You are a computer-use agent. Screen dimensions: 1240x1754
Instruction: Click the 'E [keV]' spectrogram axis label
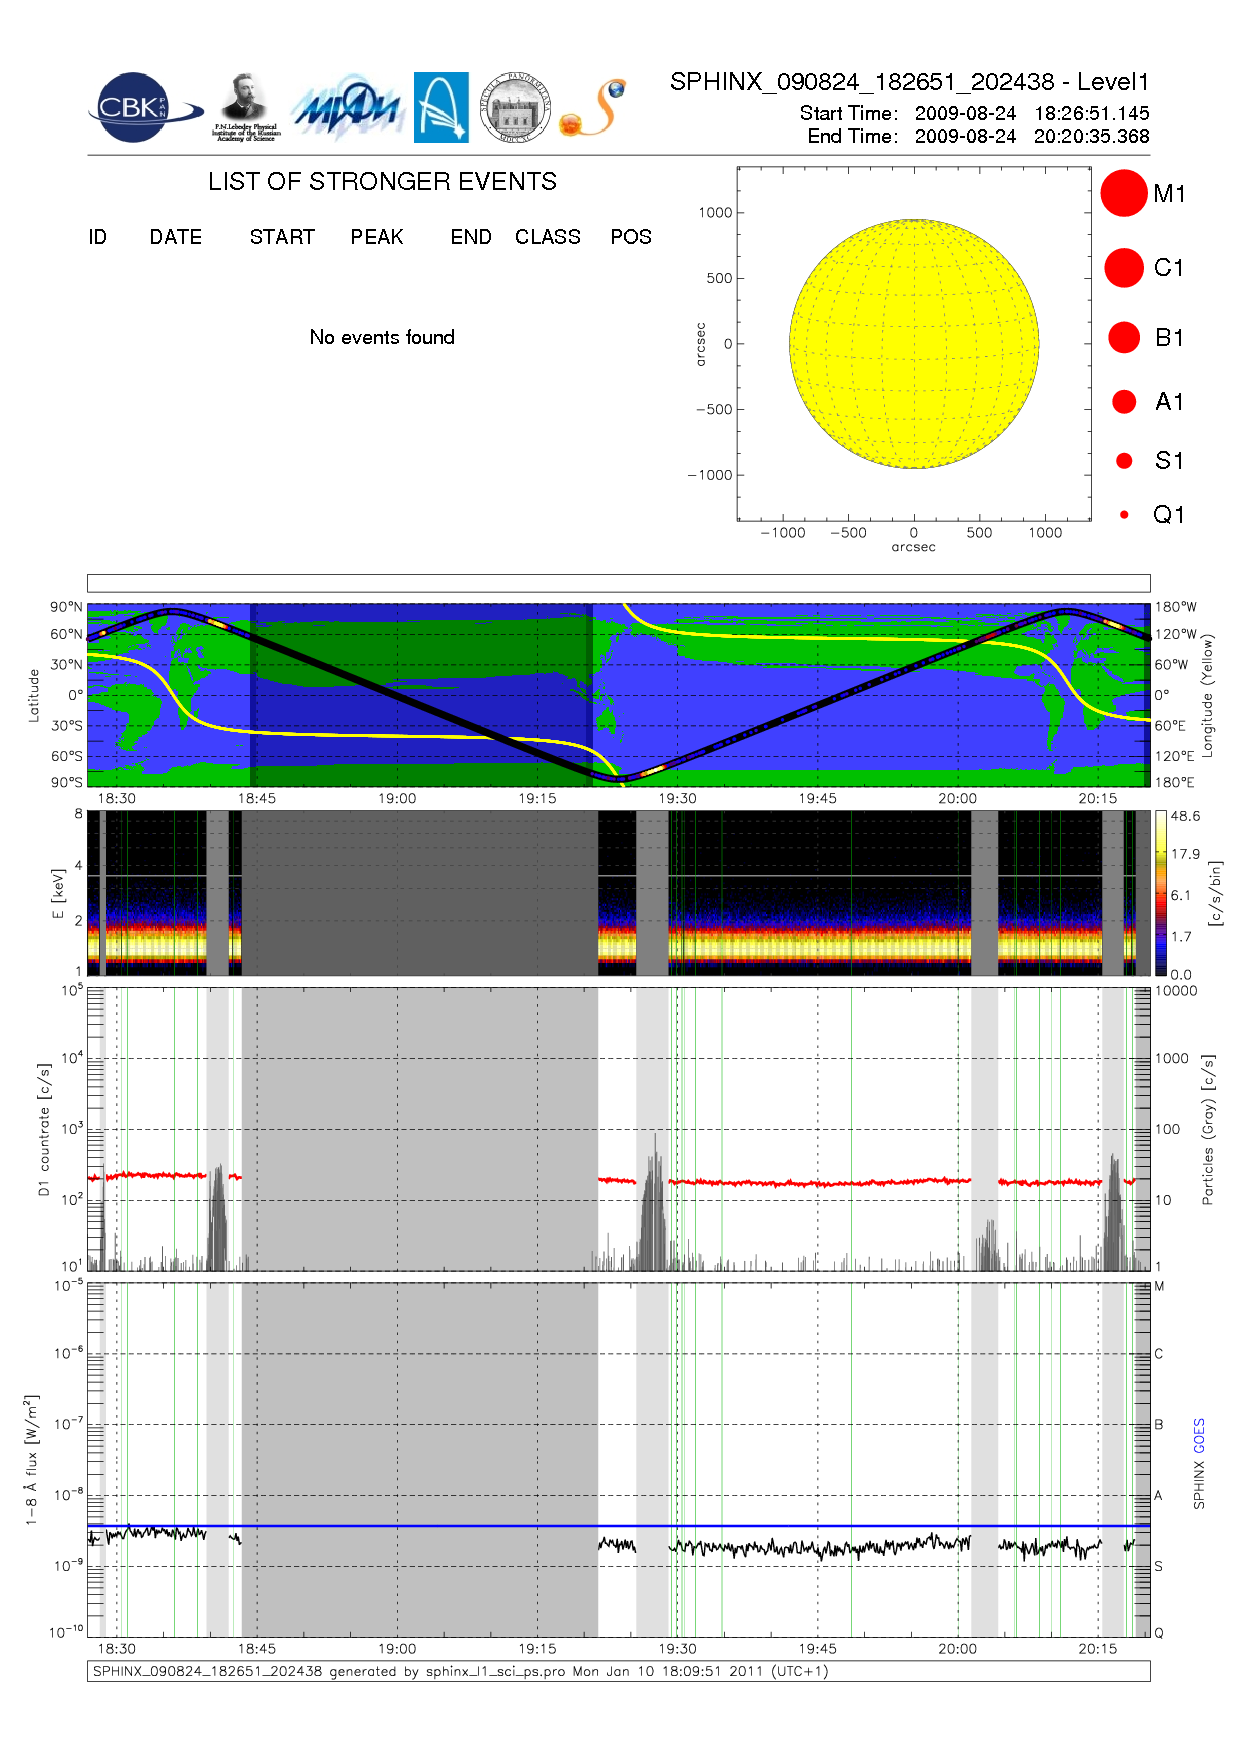click(58, 893)
